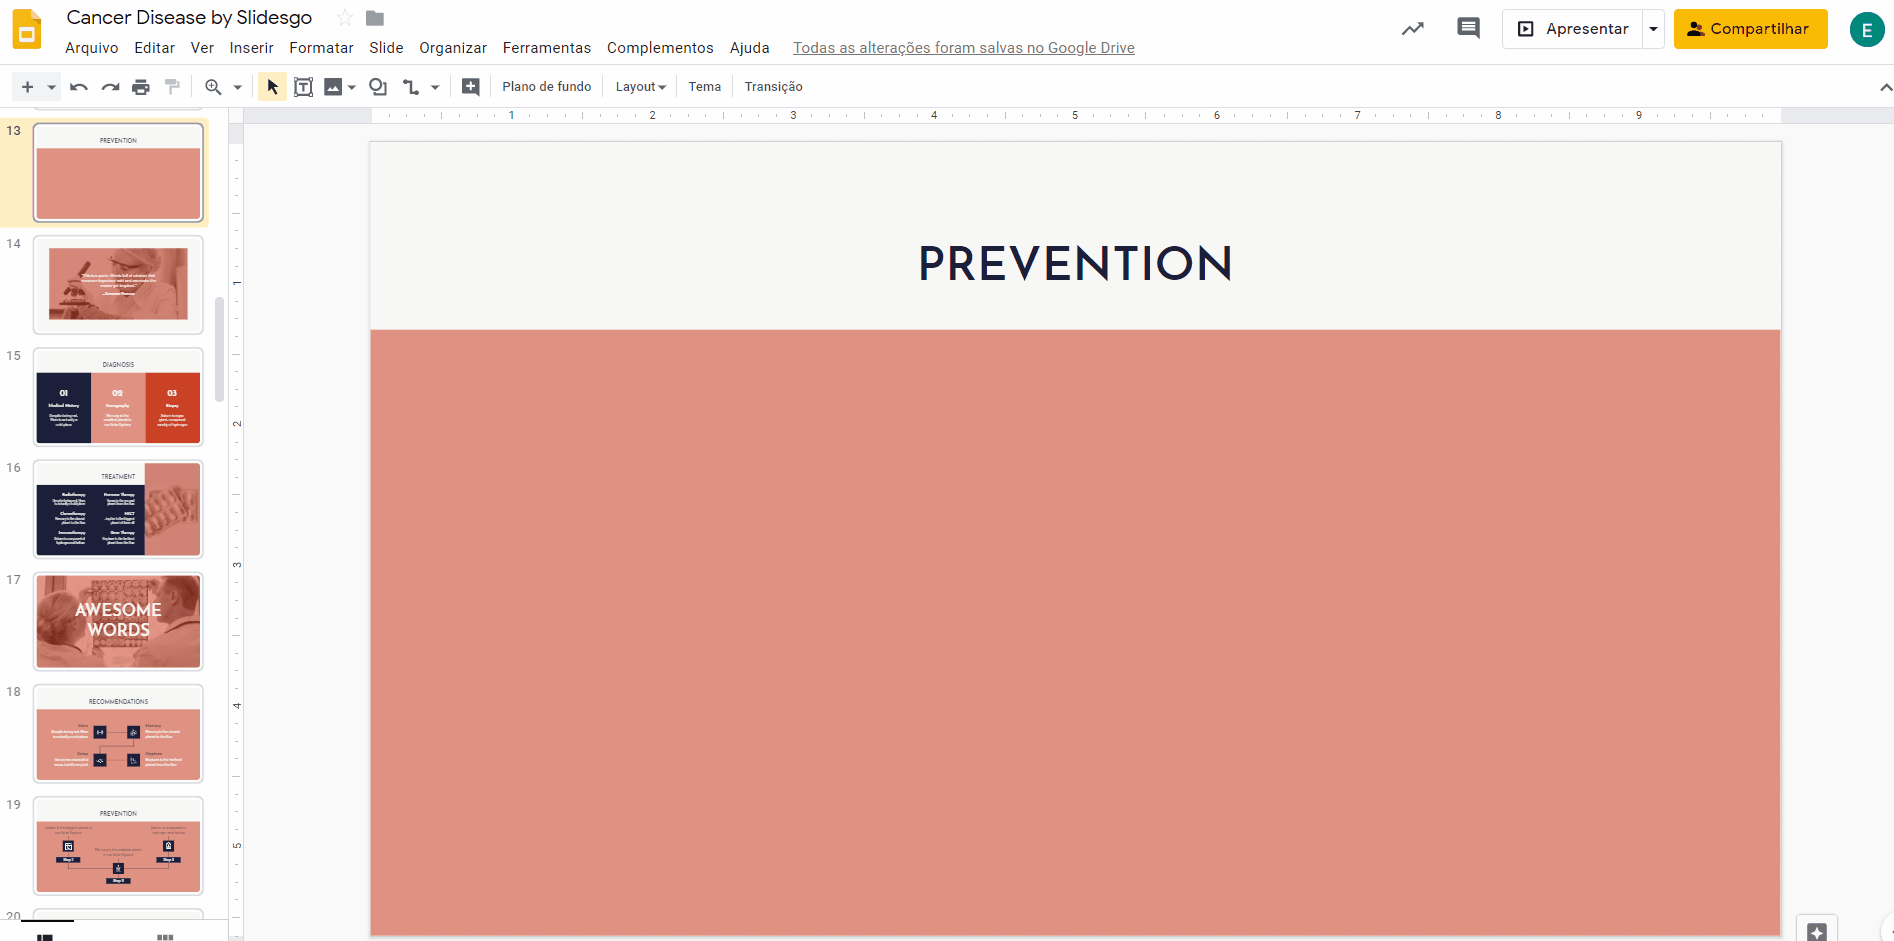Print the presentation using the printer icon

[x=141, y=87]
